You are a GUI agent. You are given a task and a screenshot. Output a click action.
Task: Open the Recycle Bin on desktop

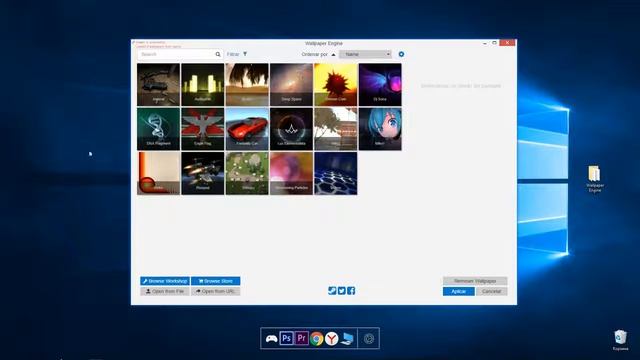tap(620, 340)
